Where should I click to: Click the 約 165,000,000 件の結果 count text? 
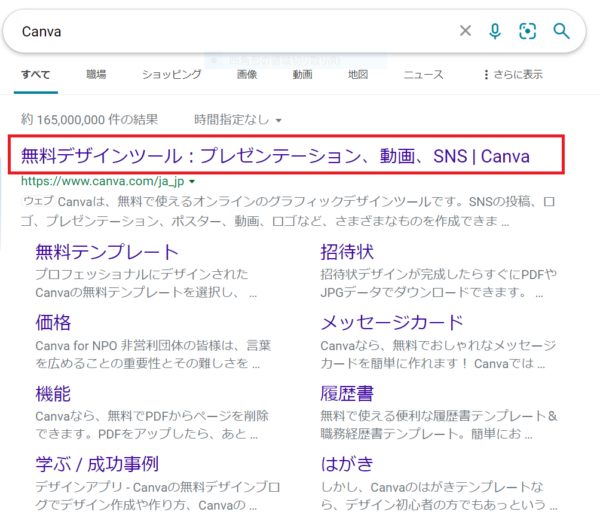(x=89, y=120)
